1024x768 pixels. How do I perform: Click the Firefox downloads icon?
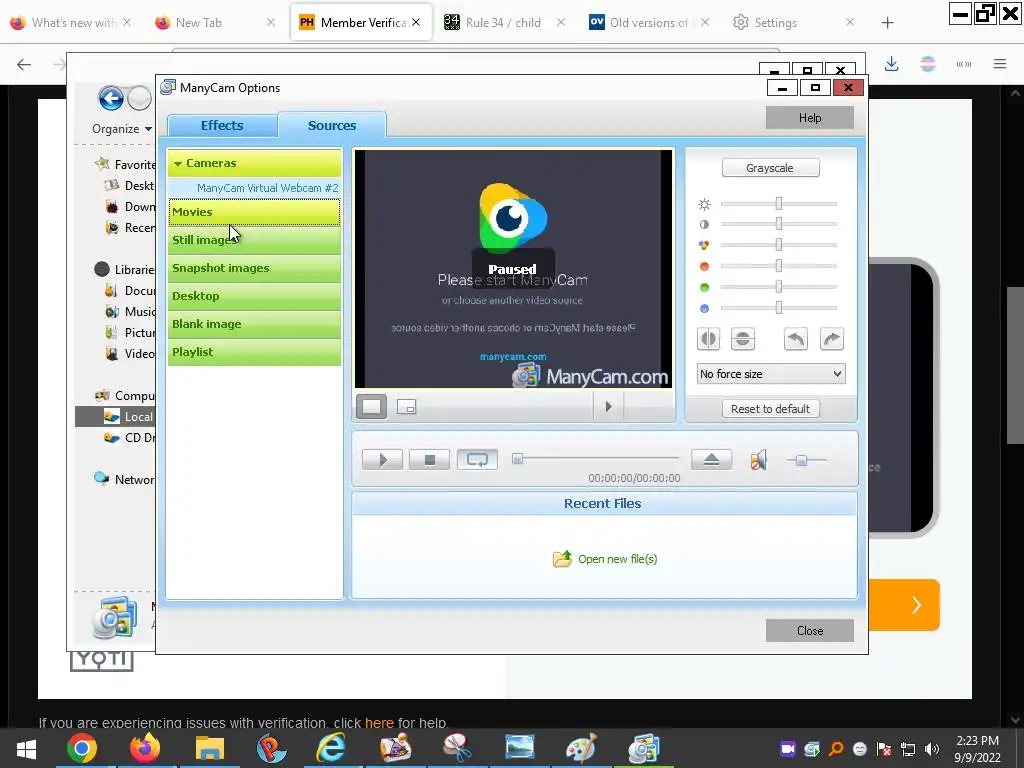891,64
